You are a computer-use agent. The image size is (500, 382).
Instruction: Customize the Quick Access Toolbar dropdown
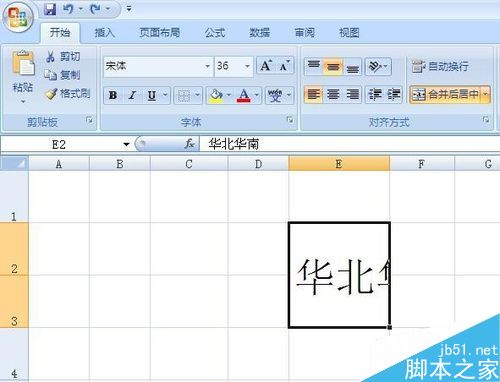[129, 9]
